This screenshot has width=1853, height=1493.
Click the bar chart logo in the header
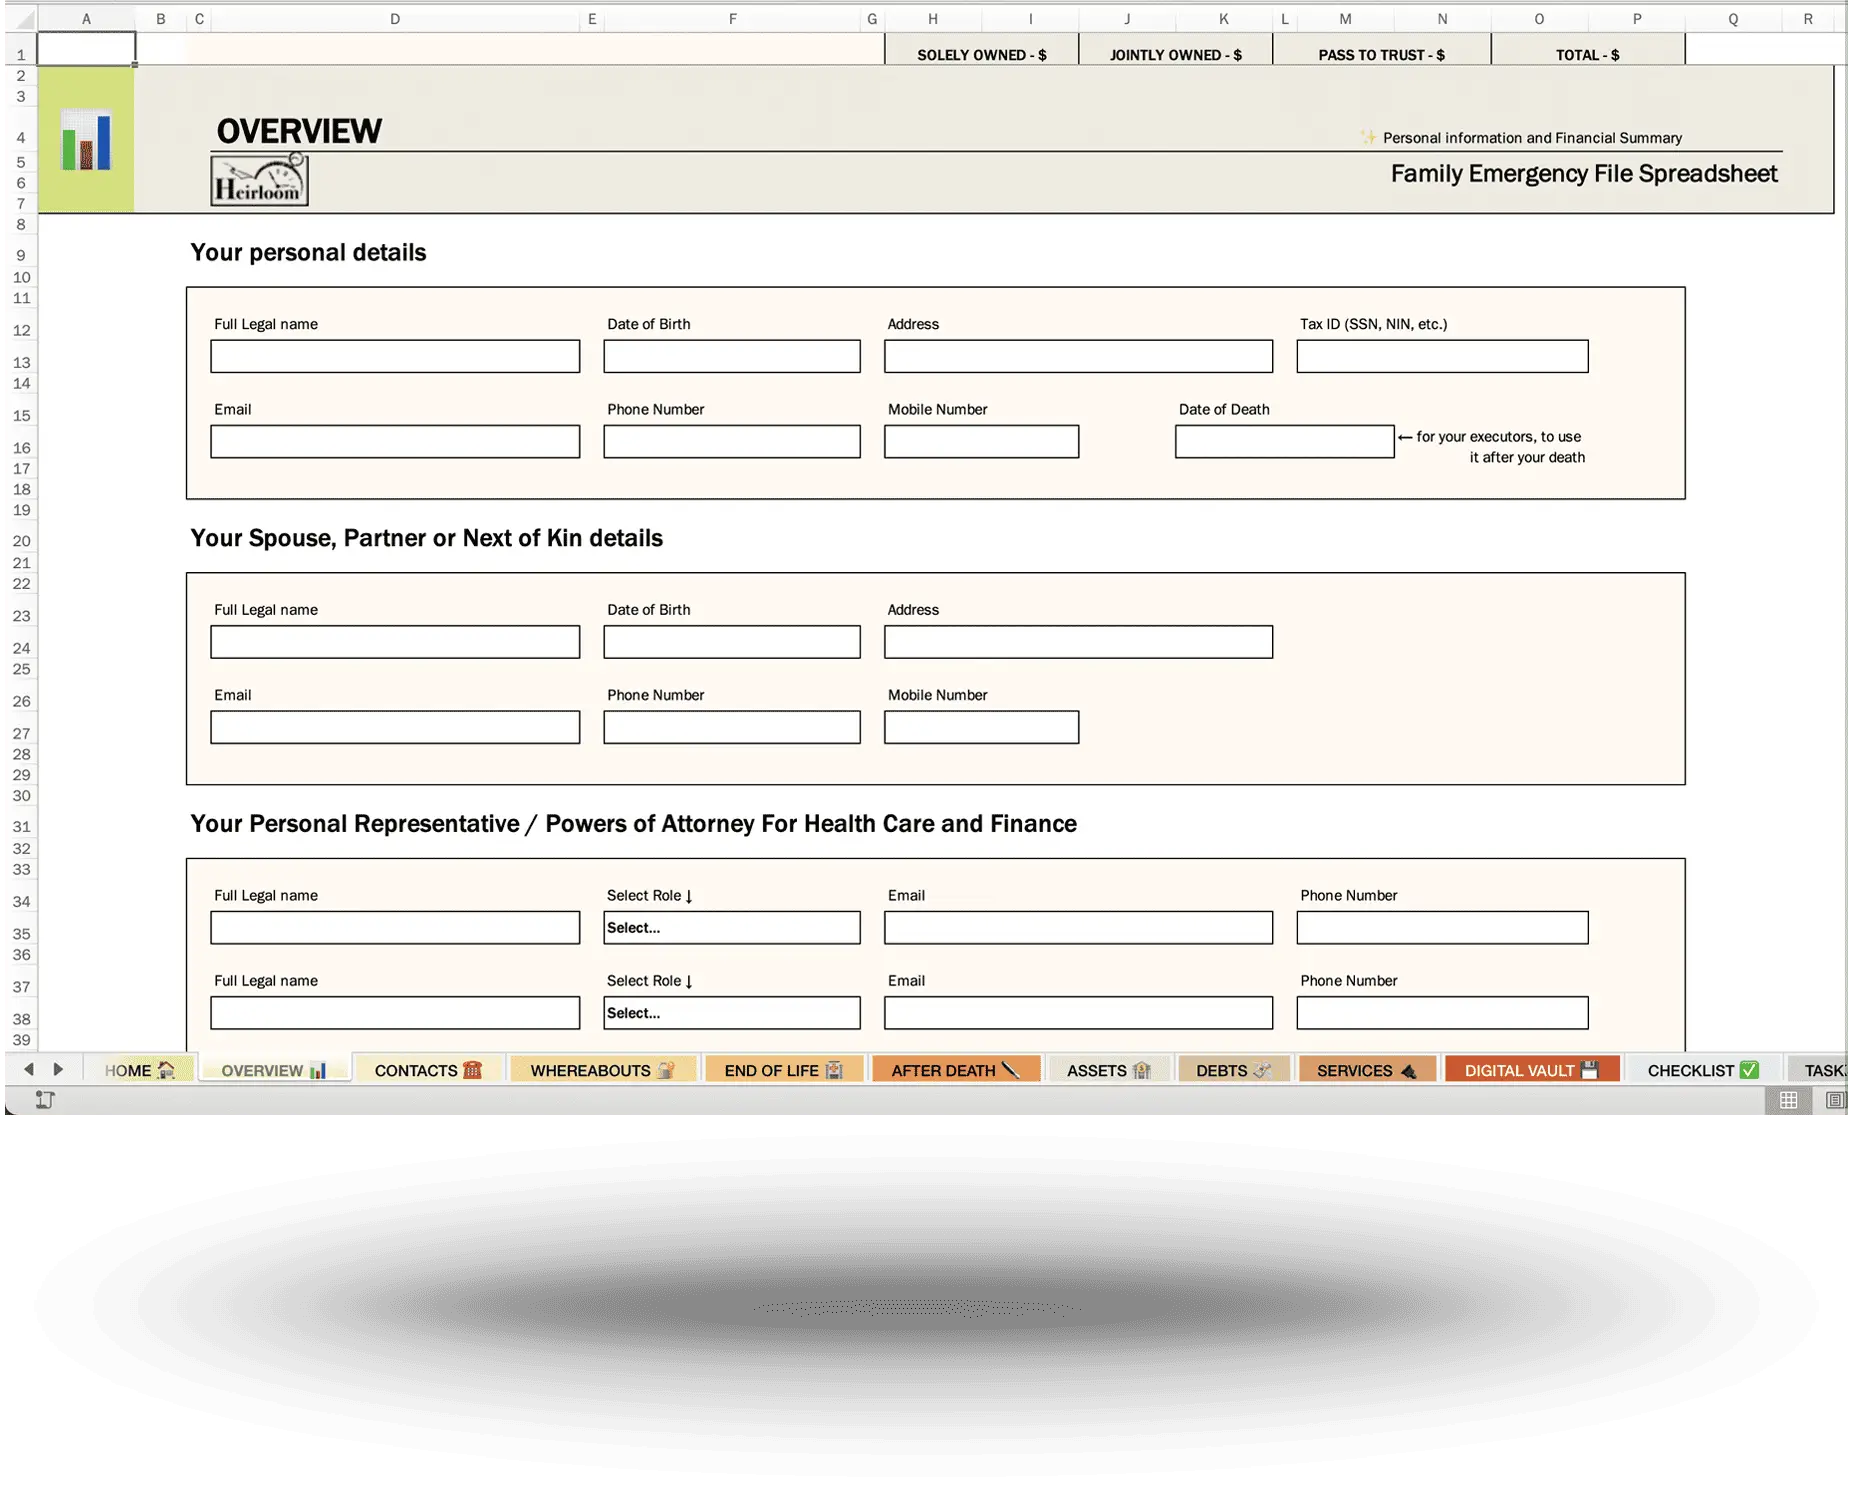tap(85, 138)
